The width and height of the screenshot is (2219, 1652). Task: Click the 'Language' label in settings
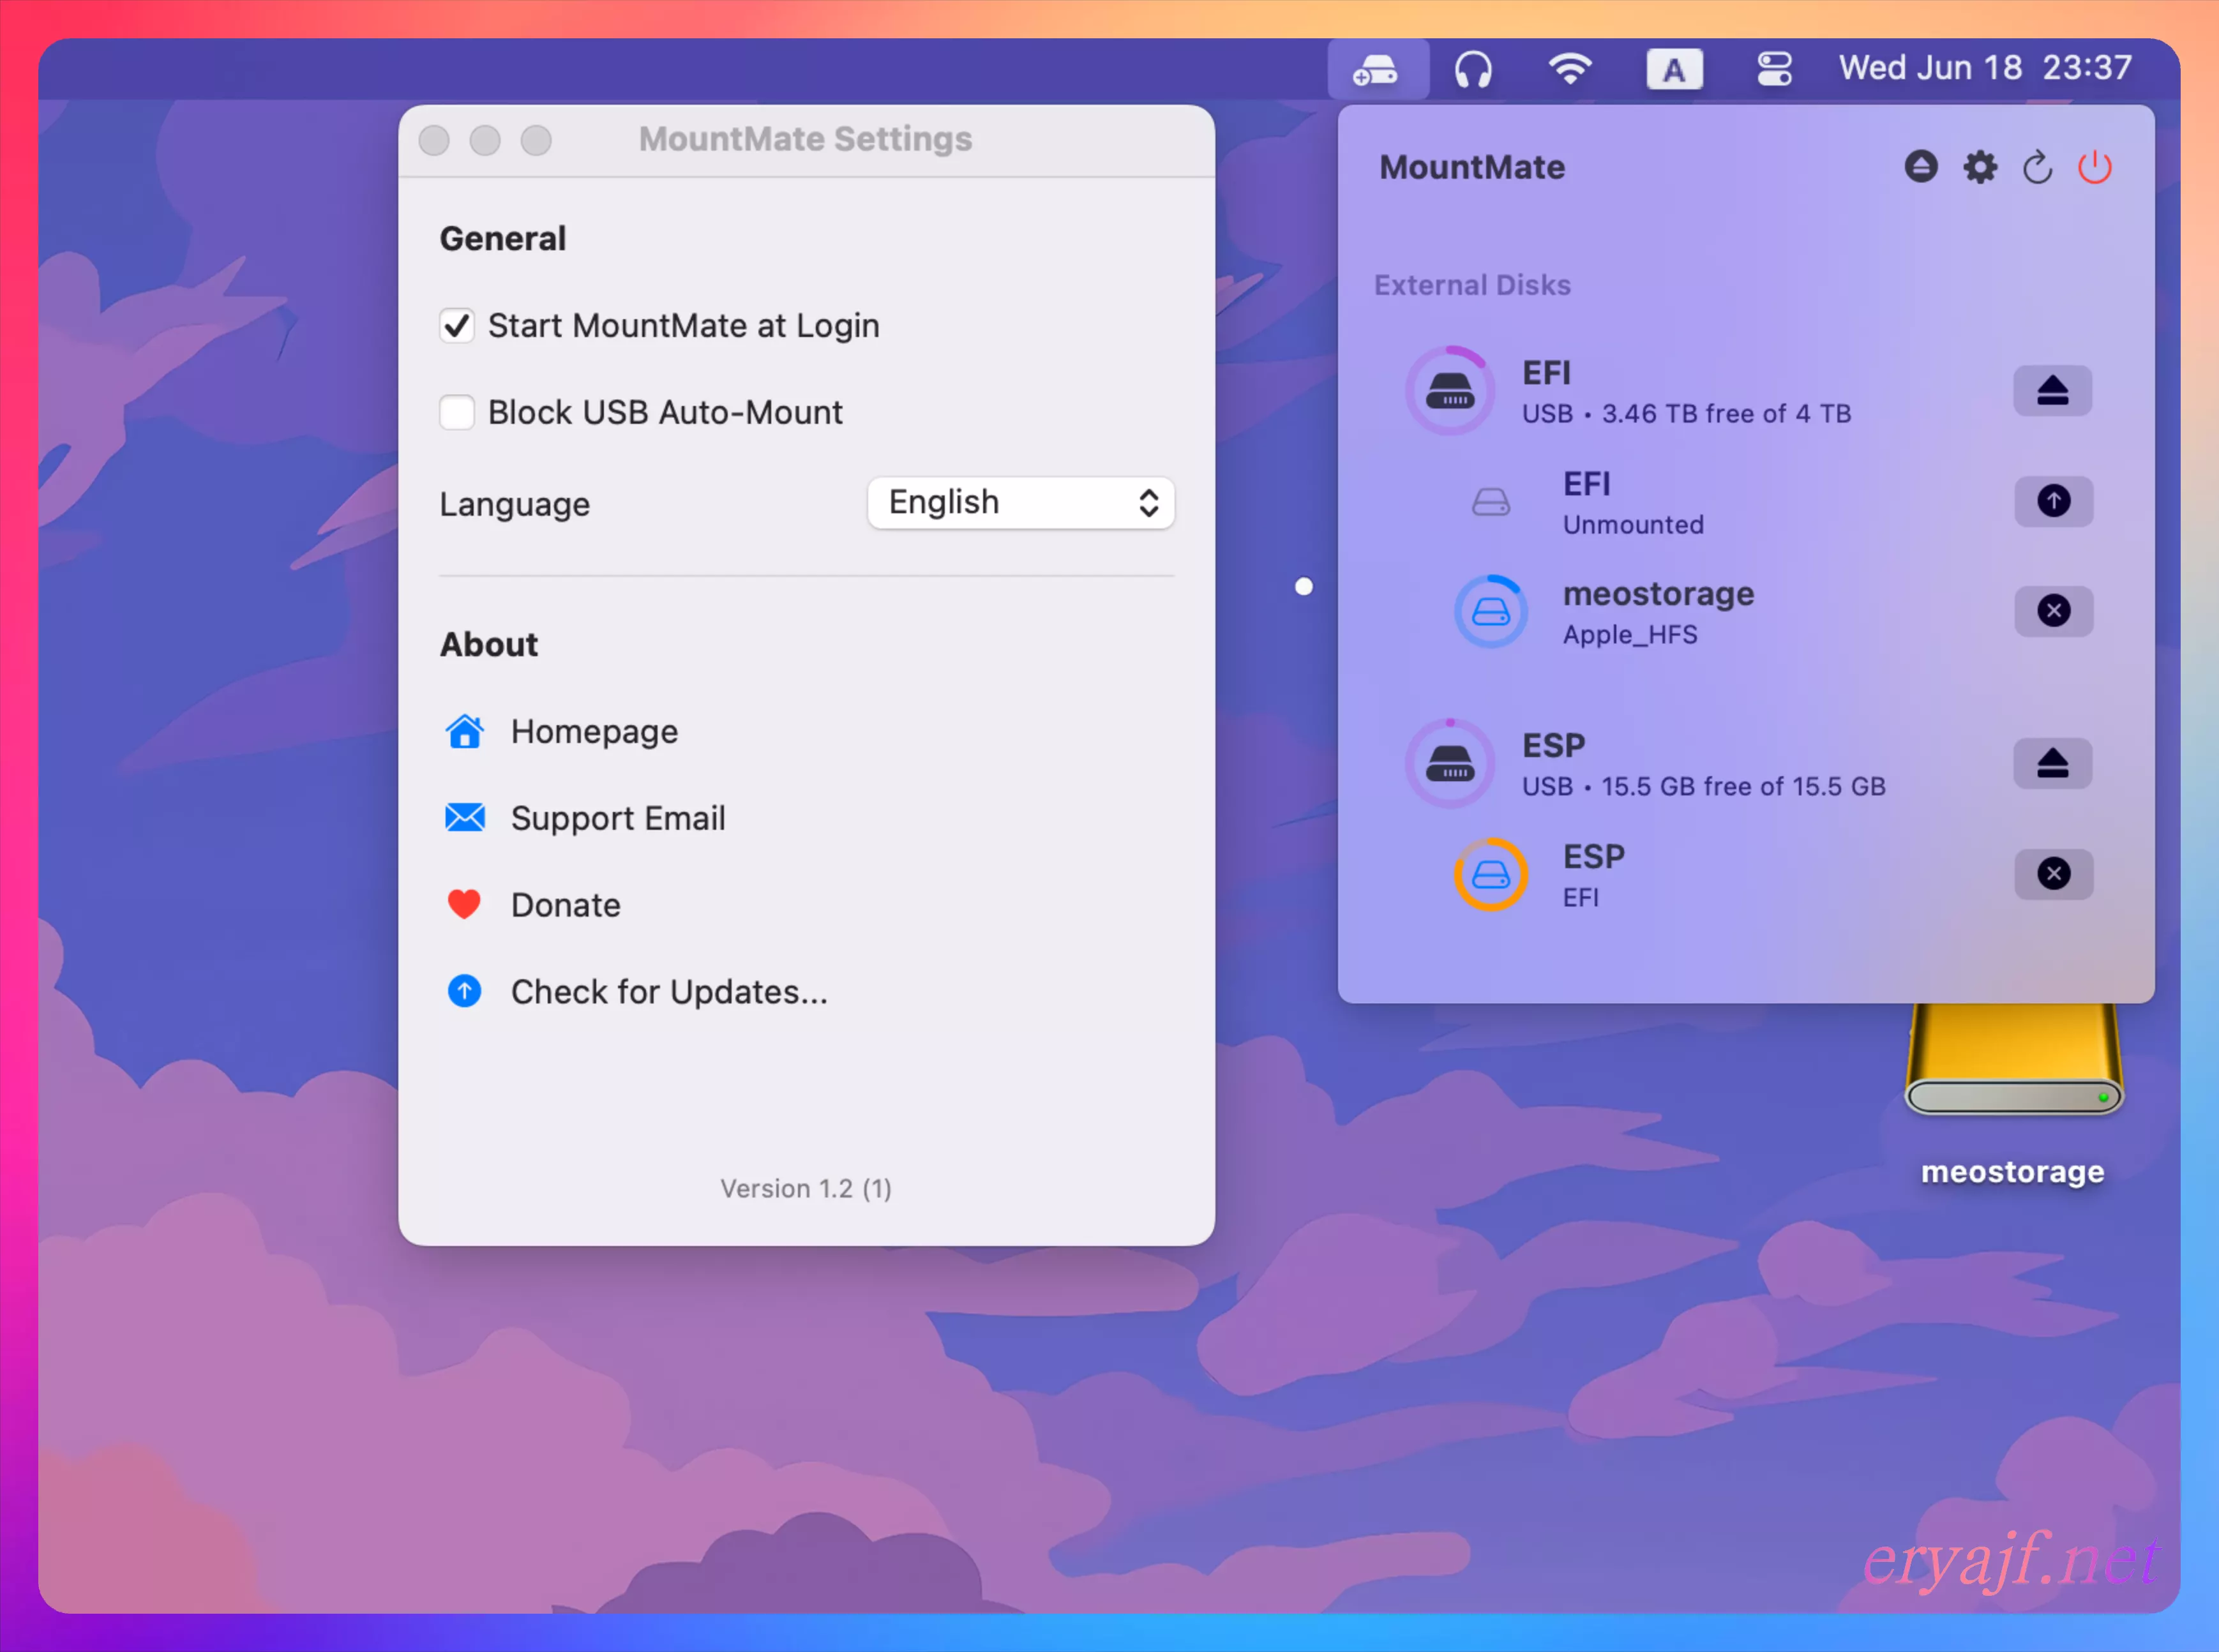[514, 504]
